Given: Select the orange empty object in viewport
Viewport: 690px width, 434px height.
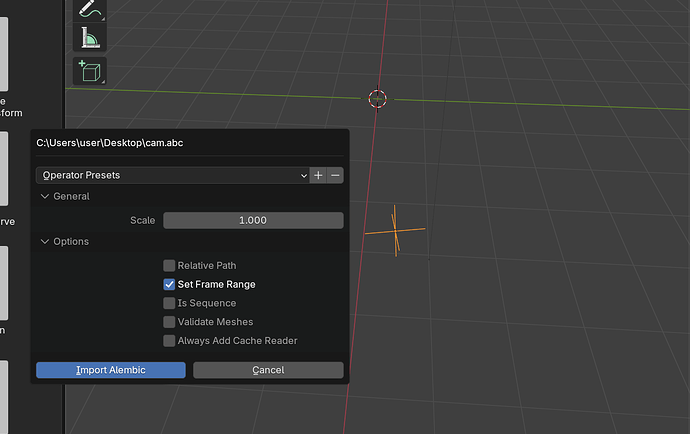Looking at the screenshot, I should (395, 231).
